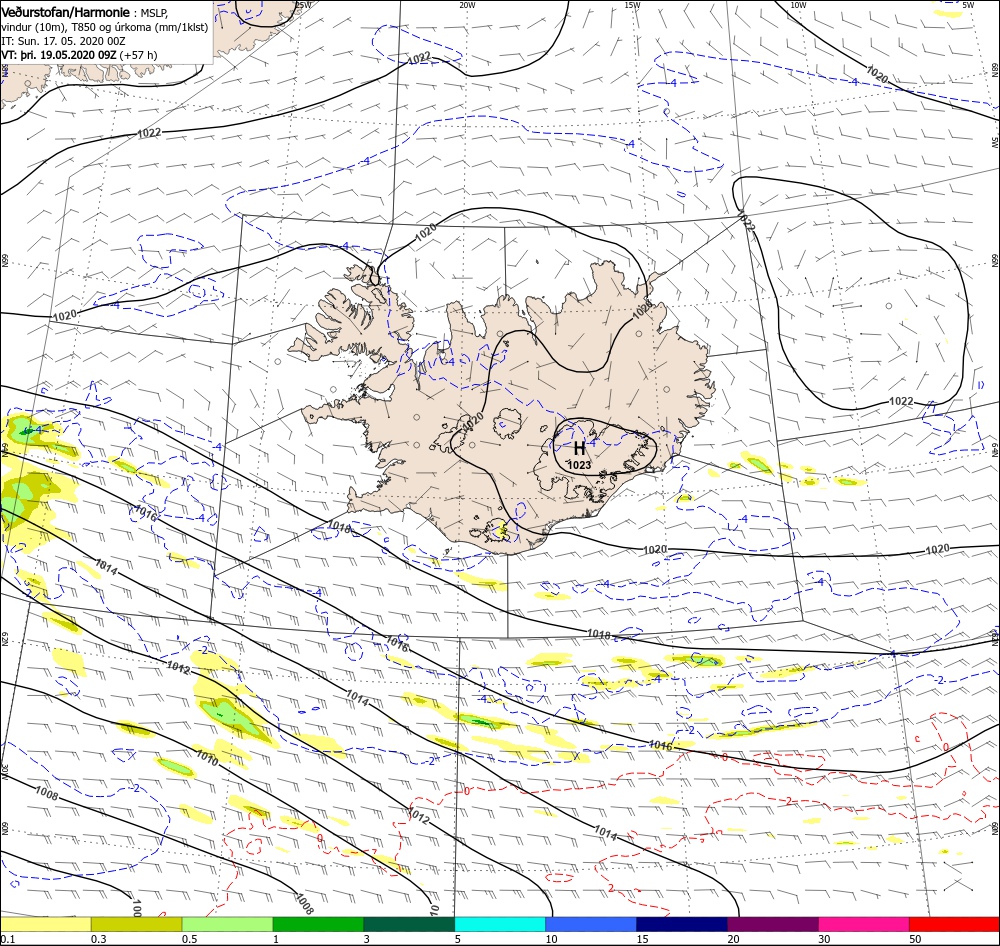
Task: Pick the blue 10–15 mm legend swatch
Action: coord(591,925)
